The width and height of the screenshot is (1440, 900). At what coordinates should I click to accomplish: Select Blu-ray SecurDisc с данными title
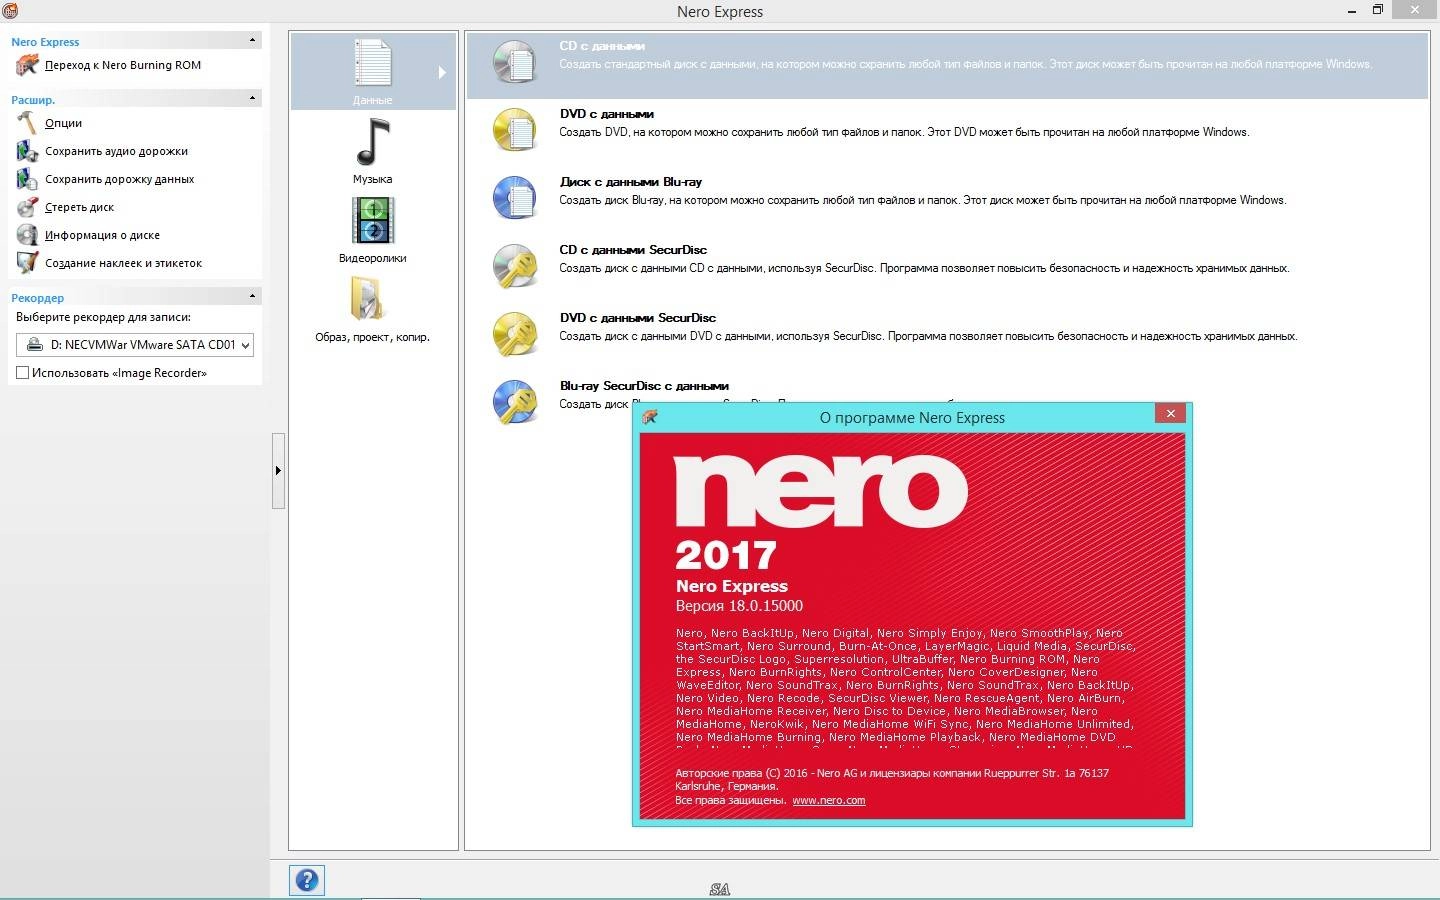[644, 386]
